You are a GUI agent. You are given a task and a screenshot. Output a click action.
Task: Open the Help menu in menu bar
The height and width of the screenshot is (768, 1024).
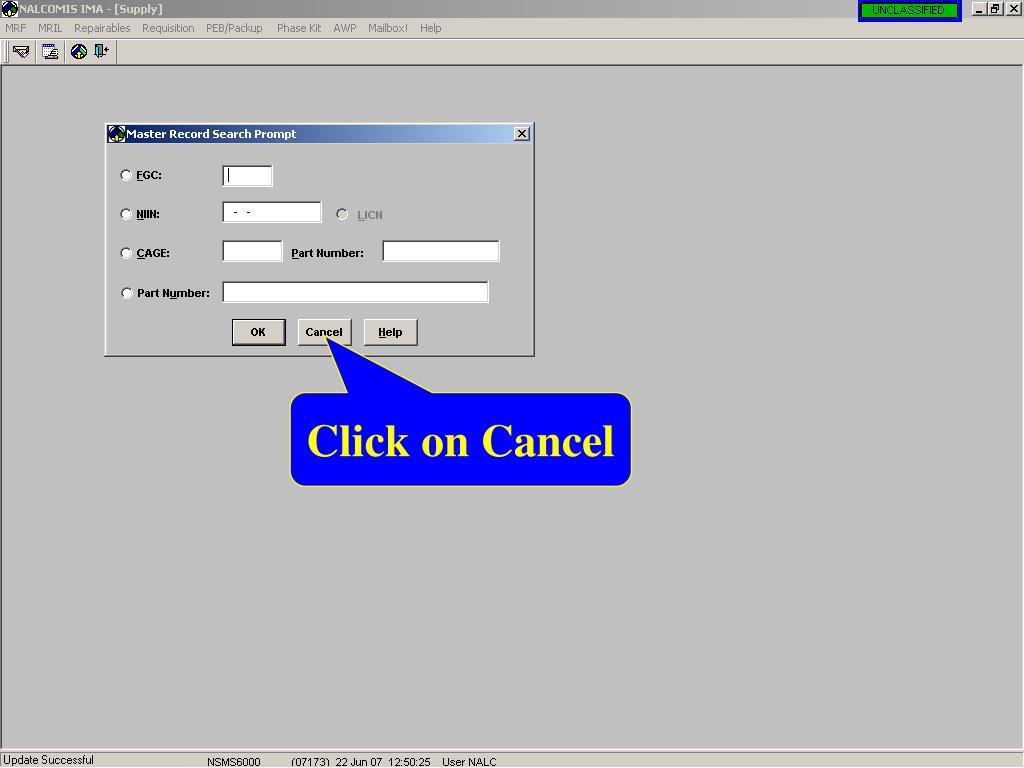coord(430,28)
